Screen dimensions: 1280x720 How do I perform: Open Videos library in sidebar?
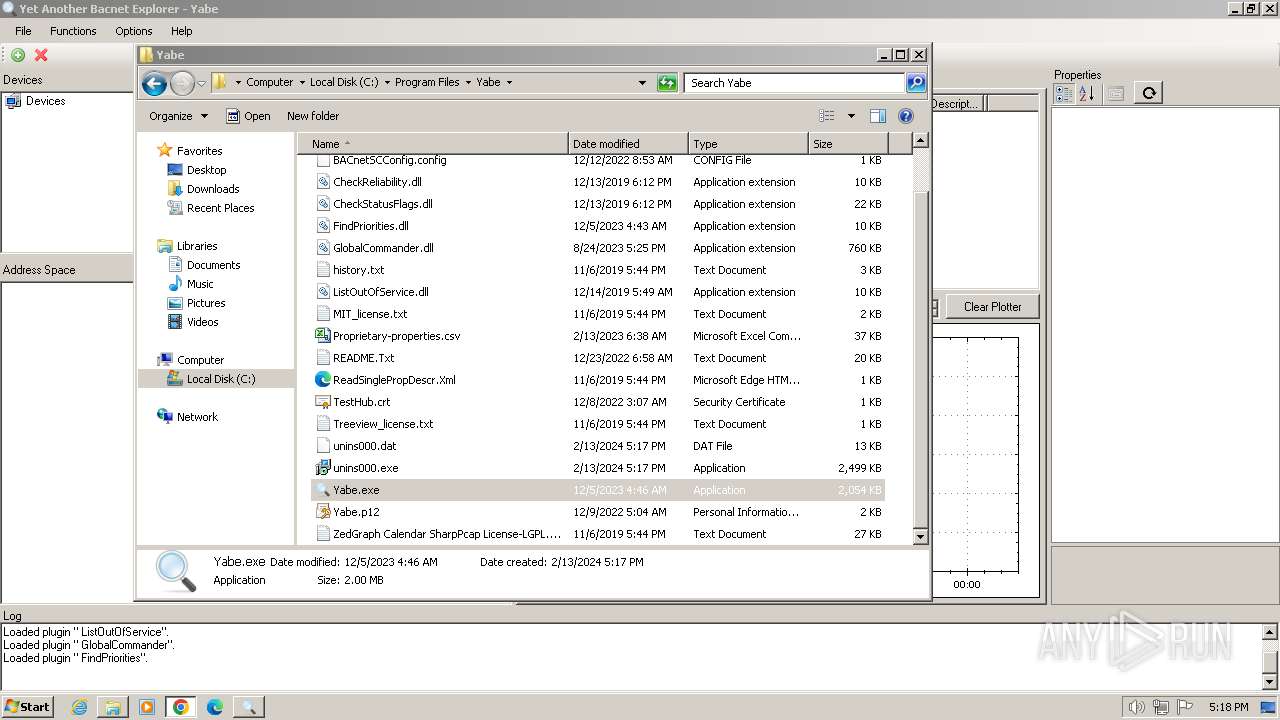(202, 322)
